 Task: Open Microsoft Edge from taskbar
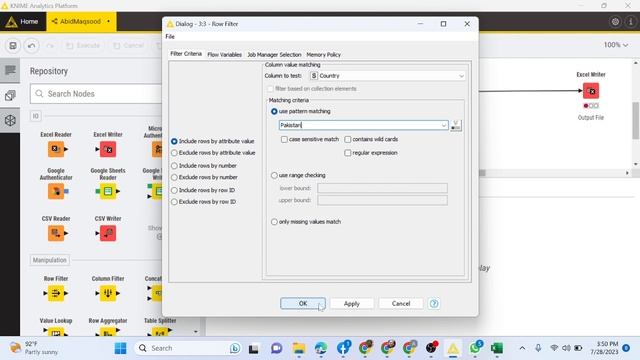coord(321,348)
